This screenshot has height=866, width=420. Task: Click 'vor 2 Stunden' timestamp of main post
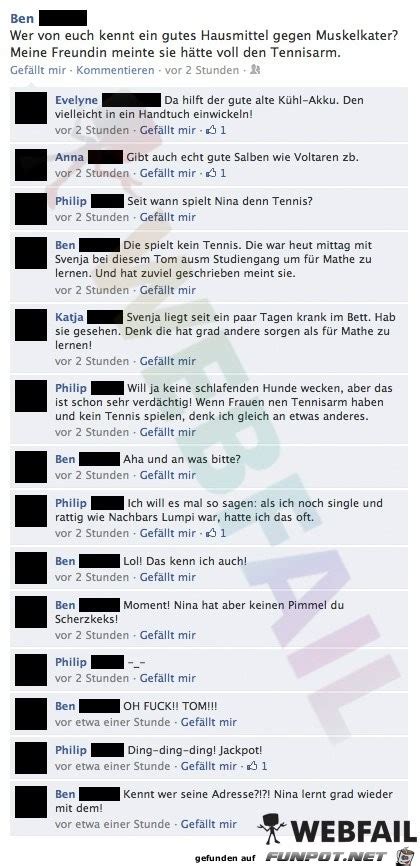202,71
